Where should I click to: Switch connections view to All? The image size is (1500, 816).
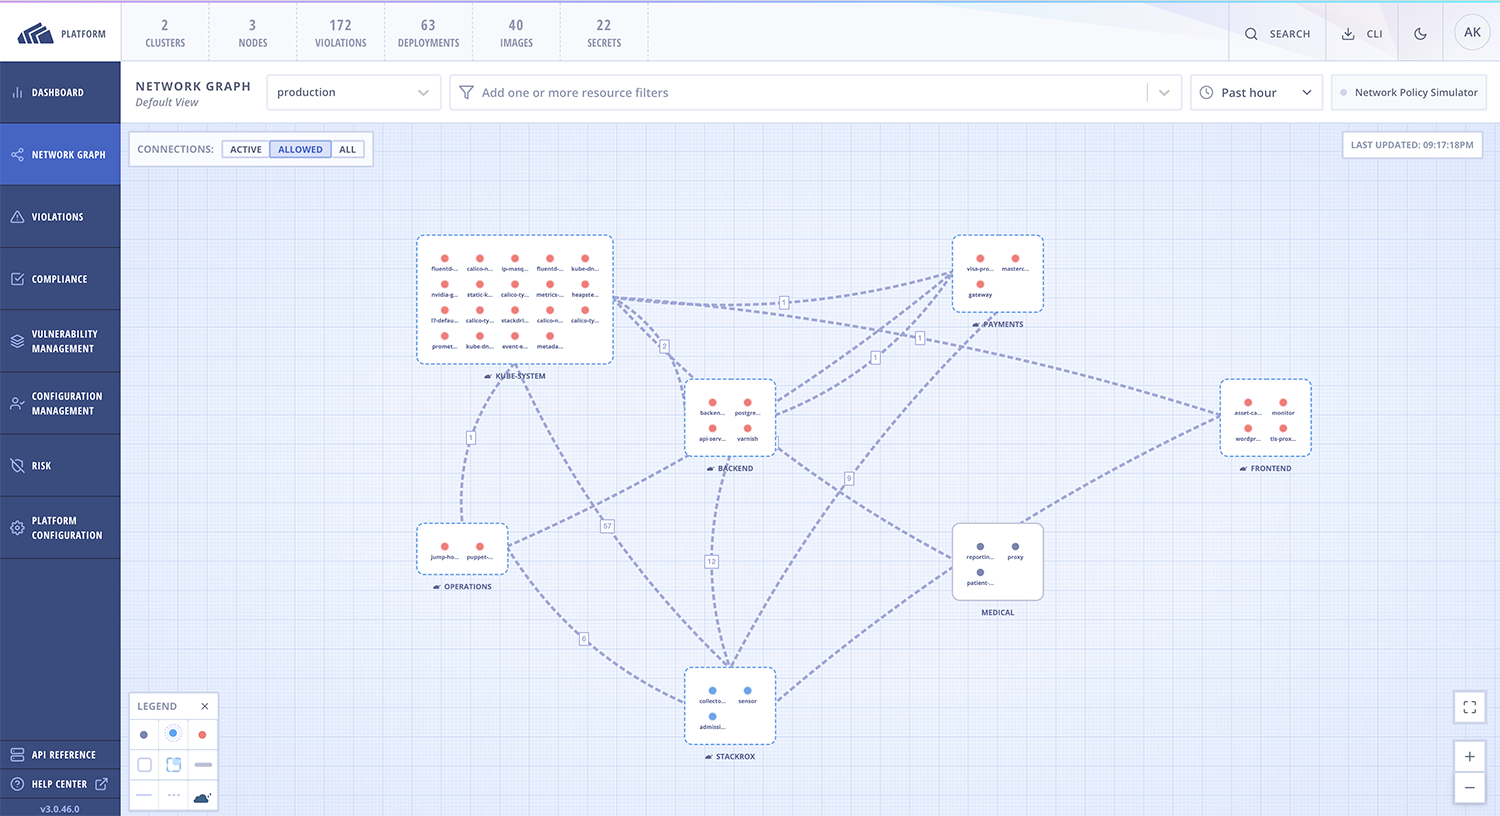pyautogui.click(x=347, y=150)
